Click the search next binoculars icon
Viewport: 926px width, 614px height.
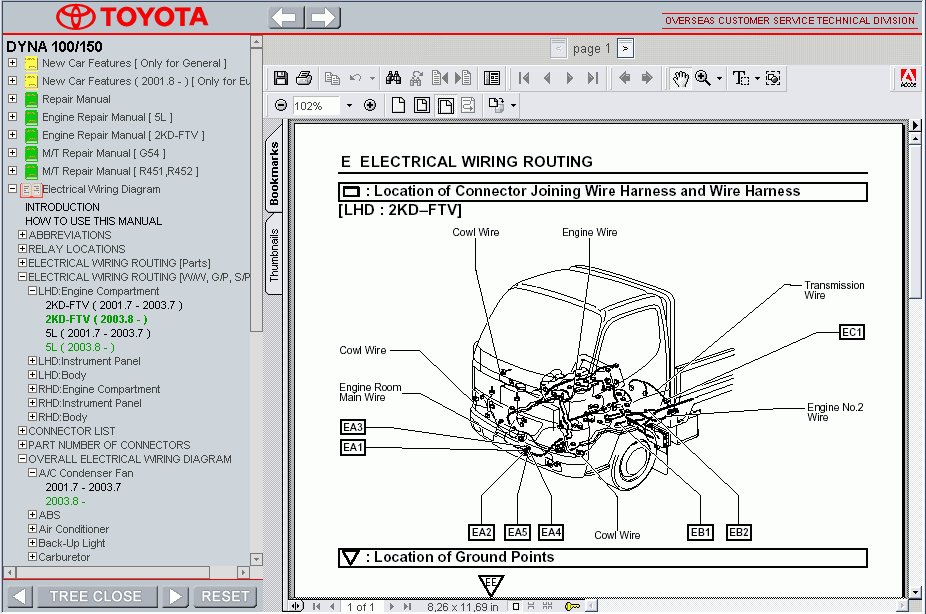tap(417, 78)
